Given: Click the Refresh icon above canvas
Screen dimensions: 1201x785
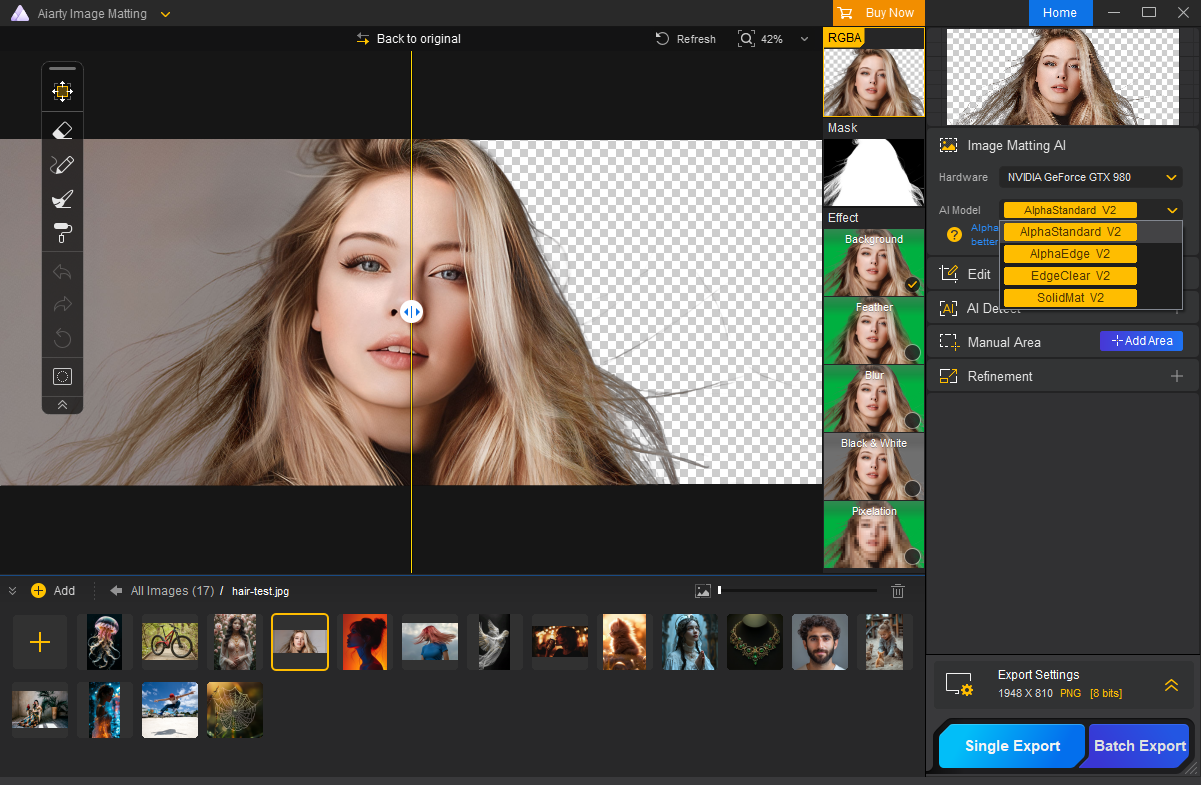Looking at the screenshot, I should [662, 39].
